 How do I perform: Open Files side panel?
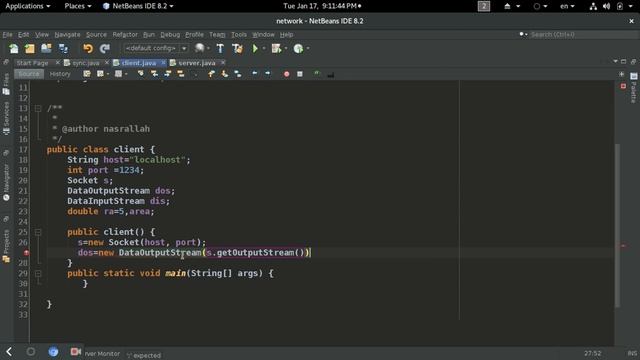[x=6, y=84]
